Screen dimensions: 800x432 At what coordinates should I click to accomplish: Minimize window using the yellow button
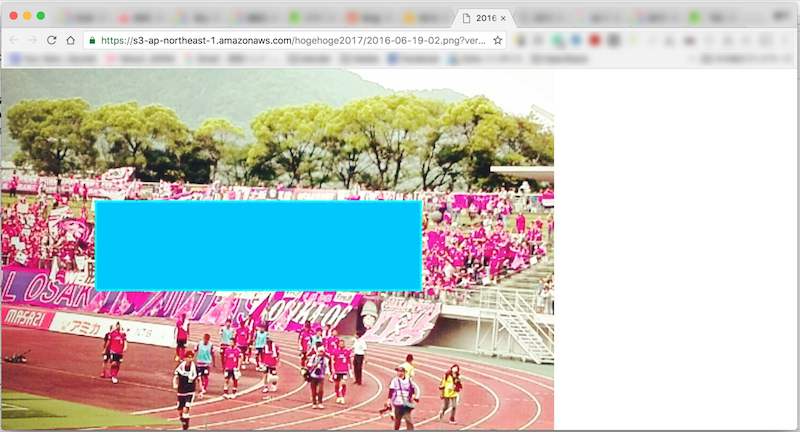(x=27, y=16)
